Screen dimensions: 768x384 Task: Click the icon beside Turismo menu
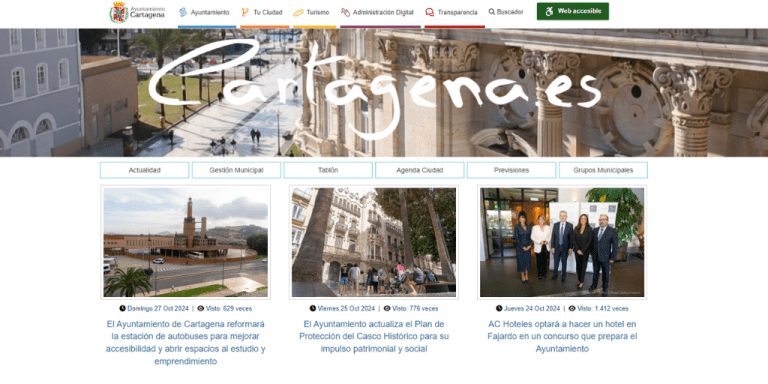click(x=298, y=12)
